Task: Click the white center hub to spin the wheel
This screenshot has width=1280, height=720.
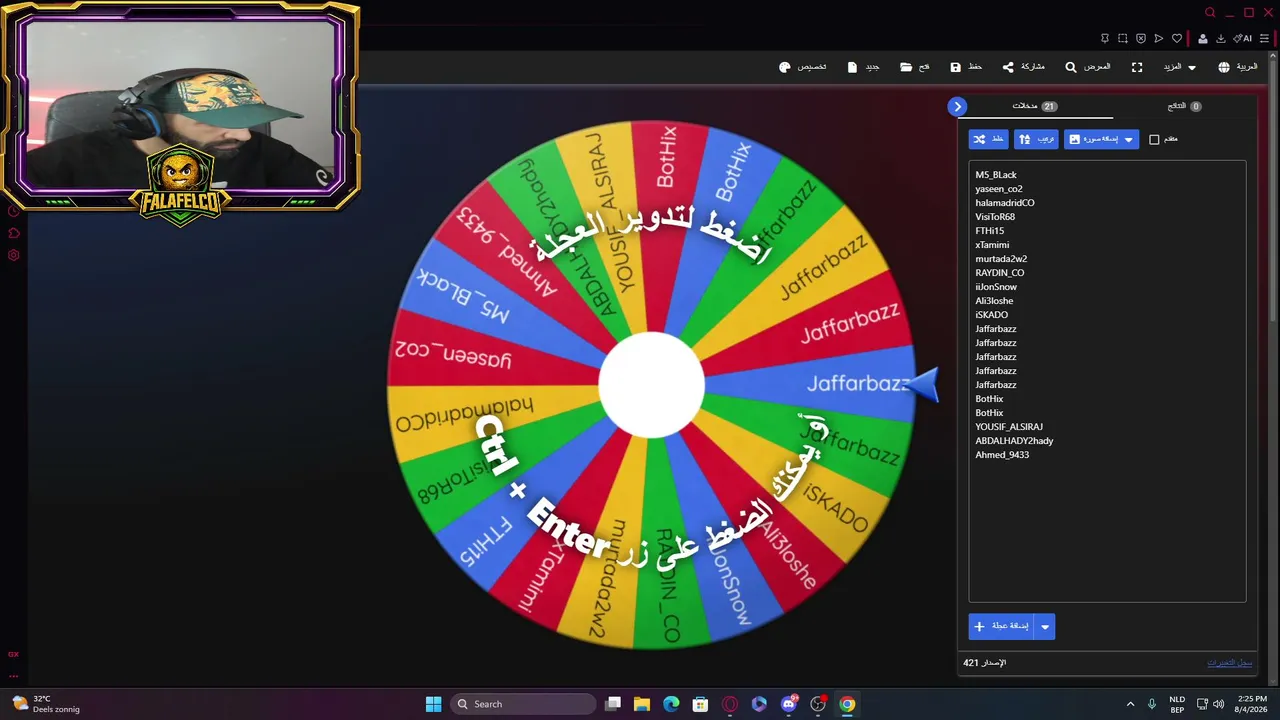Action: (x=651, y=385)
